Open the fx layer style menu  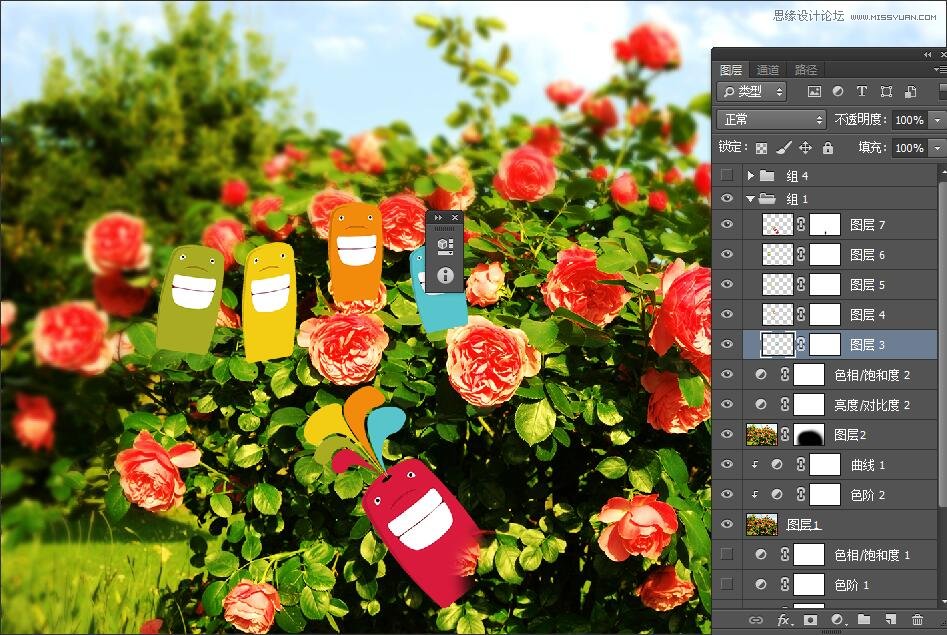(x=783, y=620)
